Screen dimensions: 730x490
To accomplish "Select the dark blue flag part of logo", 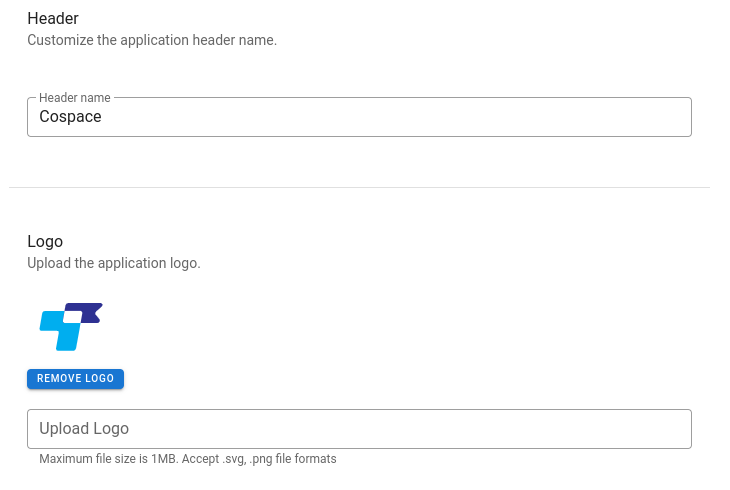I will (90, 312).
